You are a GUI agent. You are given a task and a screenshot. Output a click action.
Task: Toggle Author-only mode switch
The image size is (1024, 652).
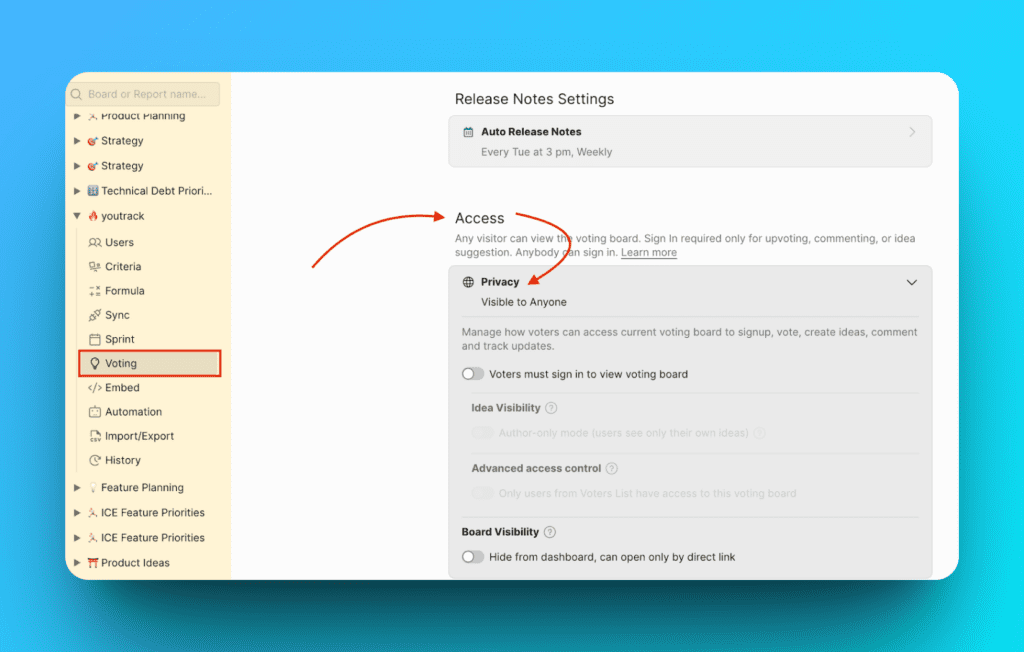click(483, 433)
